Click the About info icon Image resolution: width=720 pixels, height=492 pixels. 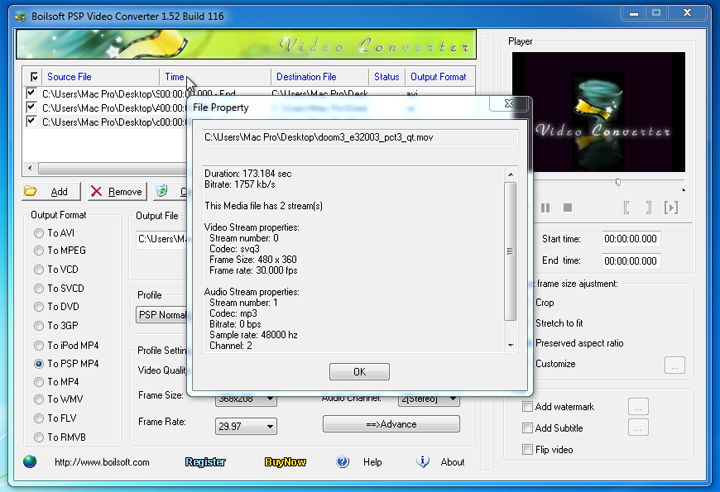(423, 461)
